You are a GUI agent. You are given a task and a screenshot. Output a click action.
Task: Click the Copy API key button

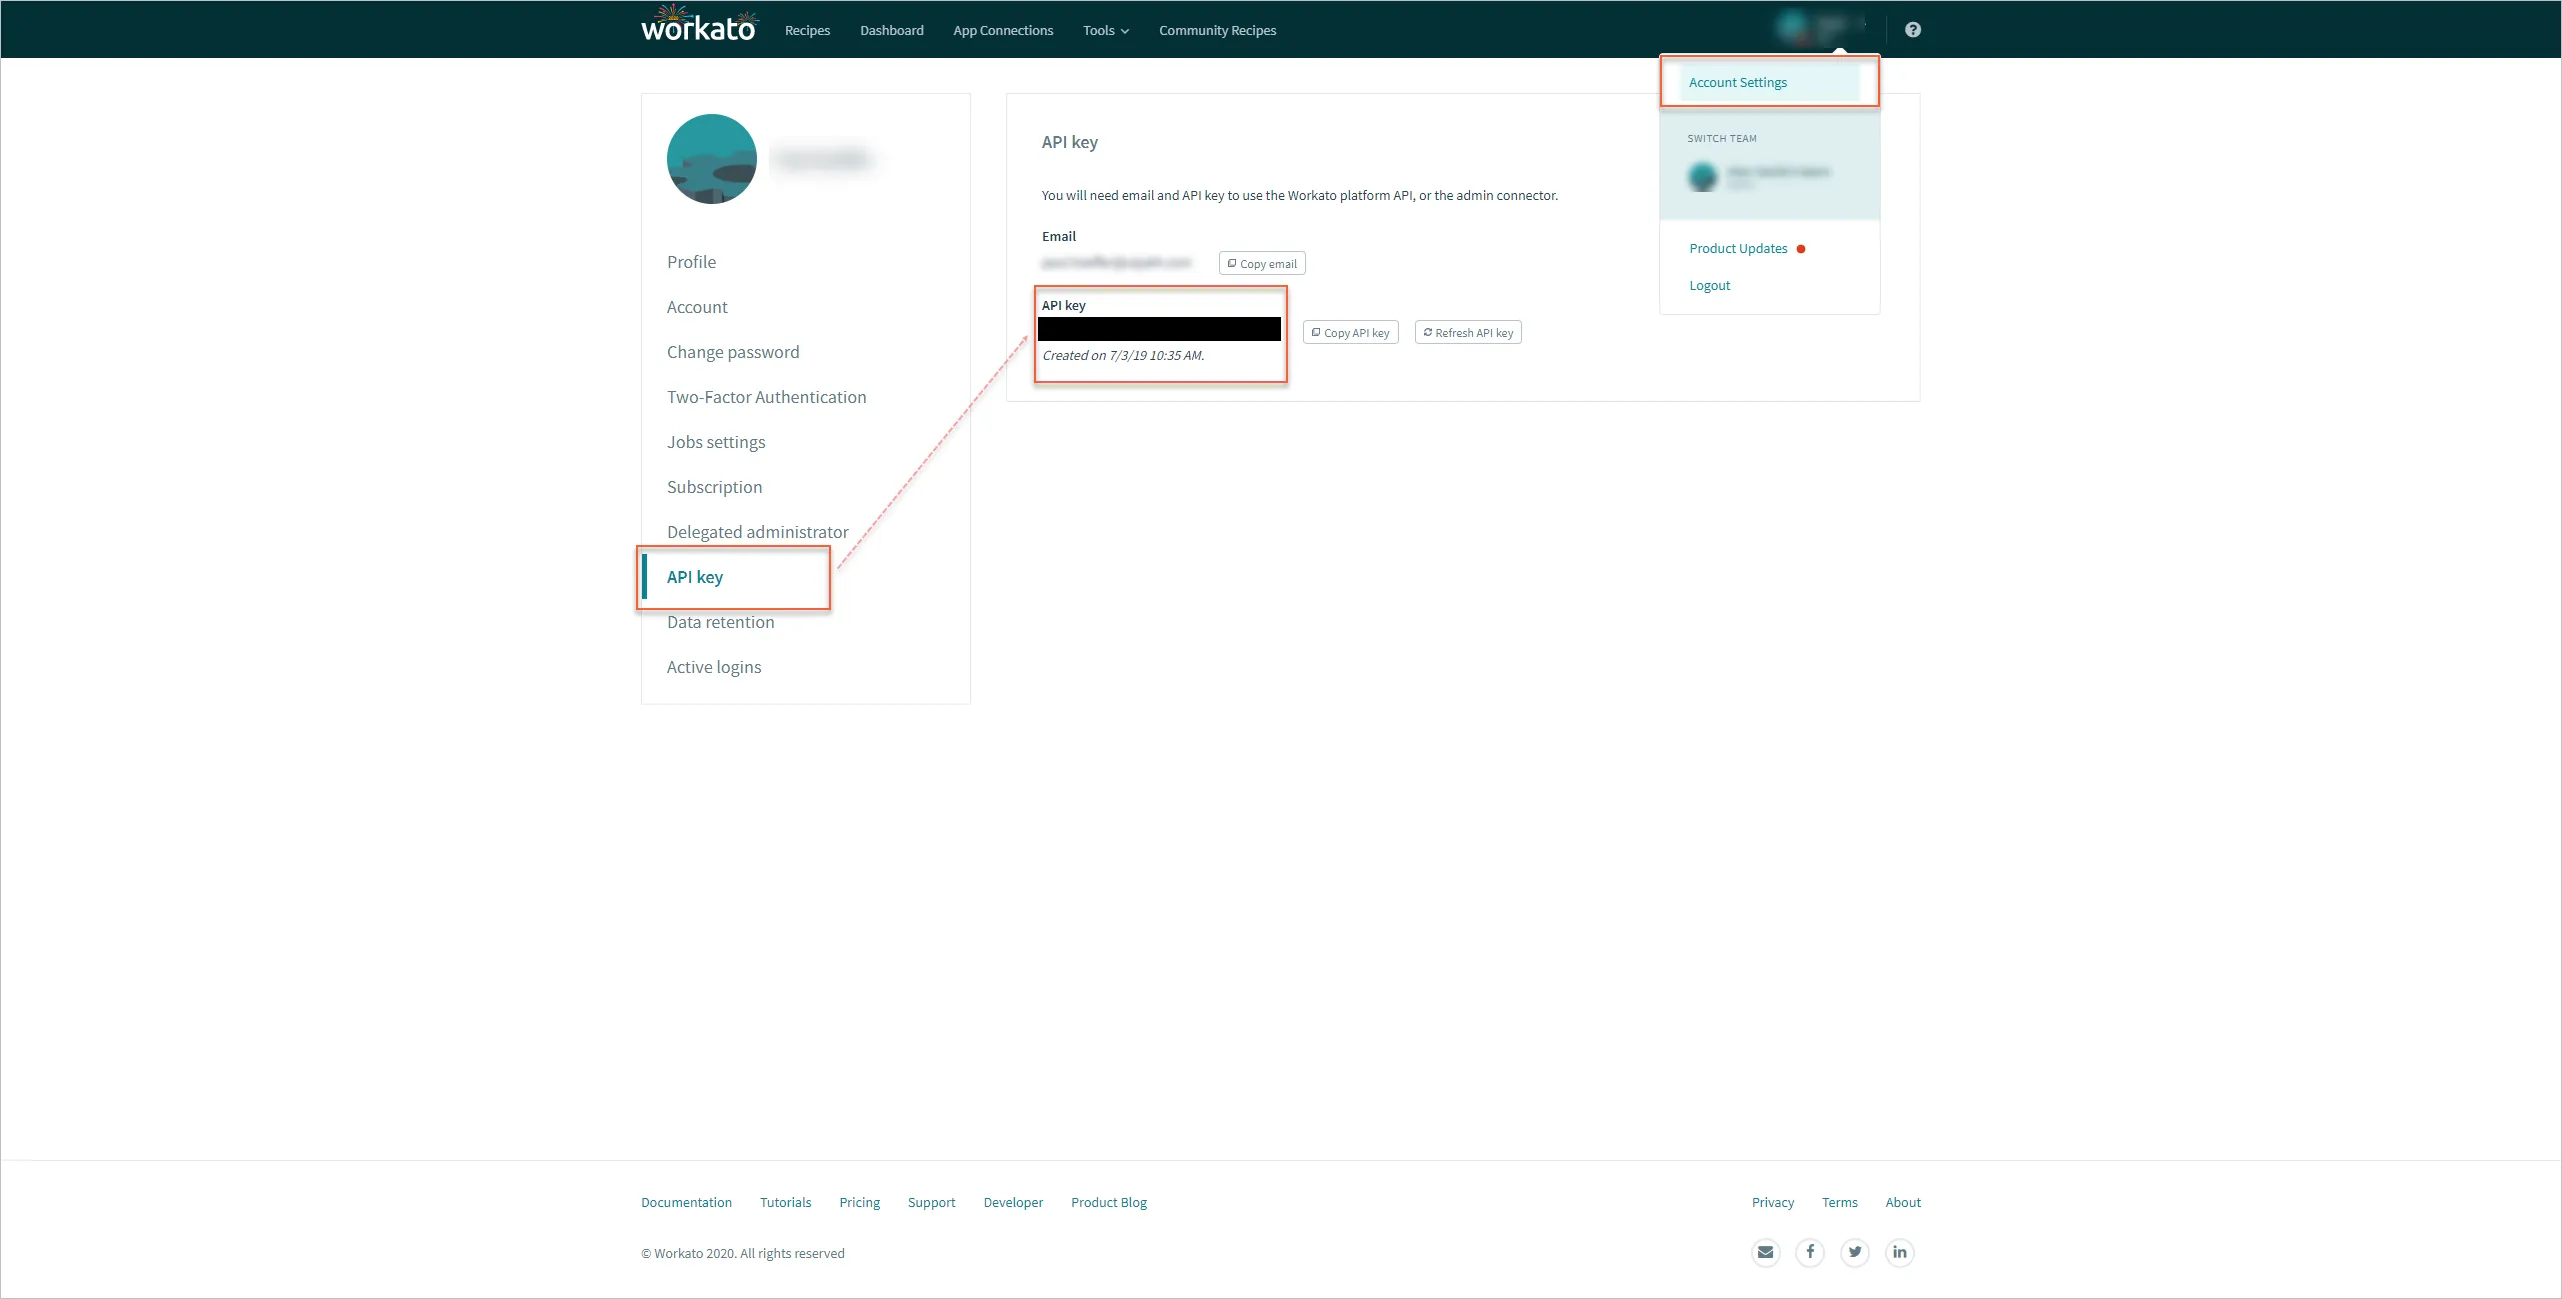1351,333
